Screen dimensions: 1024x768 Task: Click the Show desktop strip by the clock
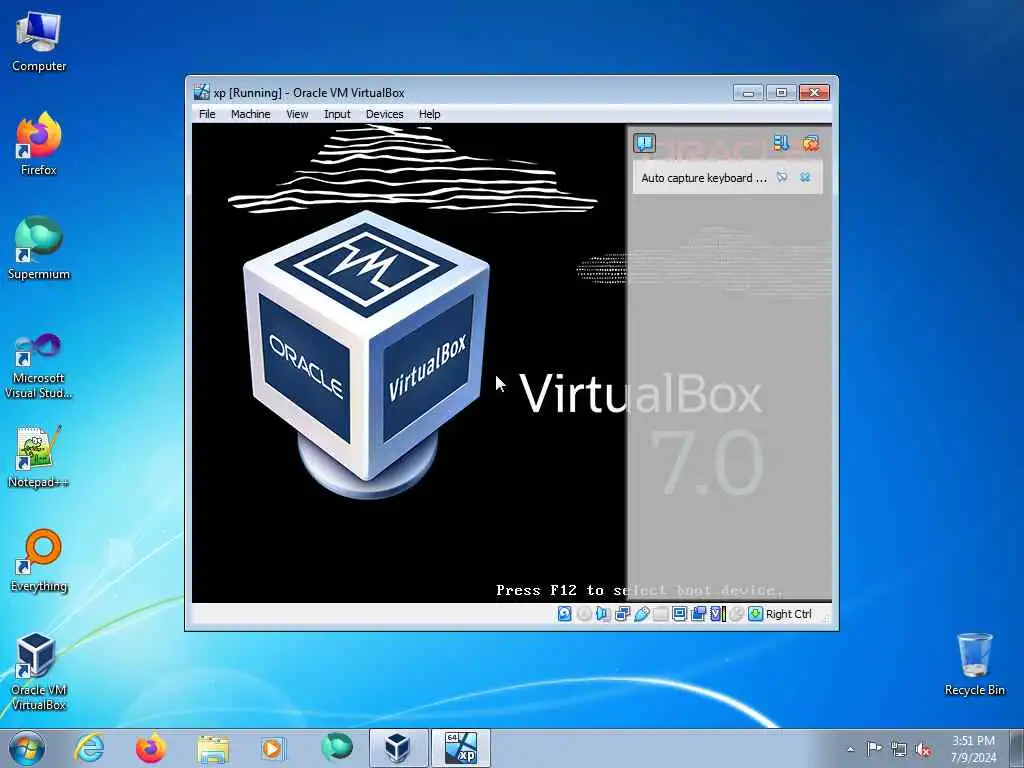click(1017, 749)
